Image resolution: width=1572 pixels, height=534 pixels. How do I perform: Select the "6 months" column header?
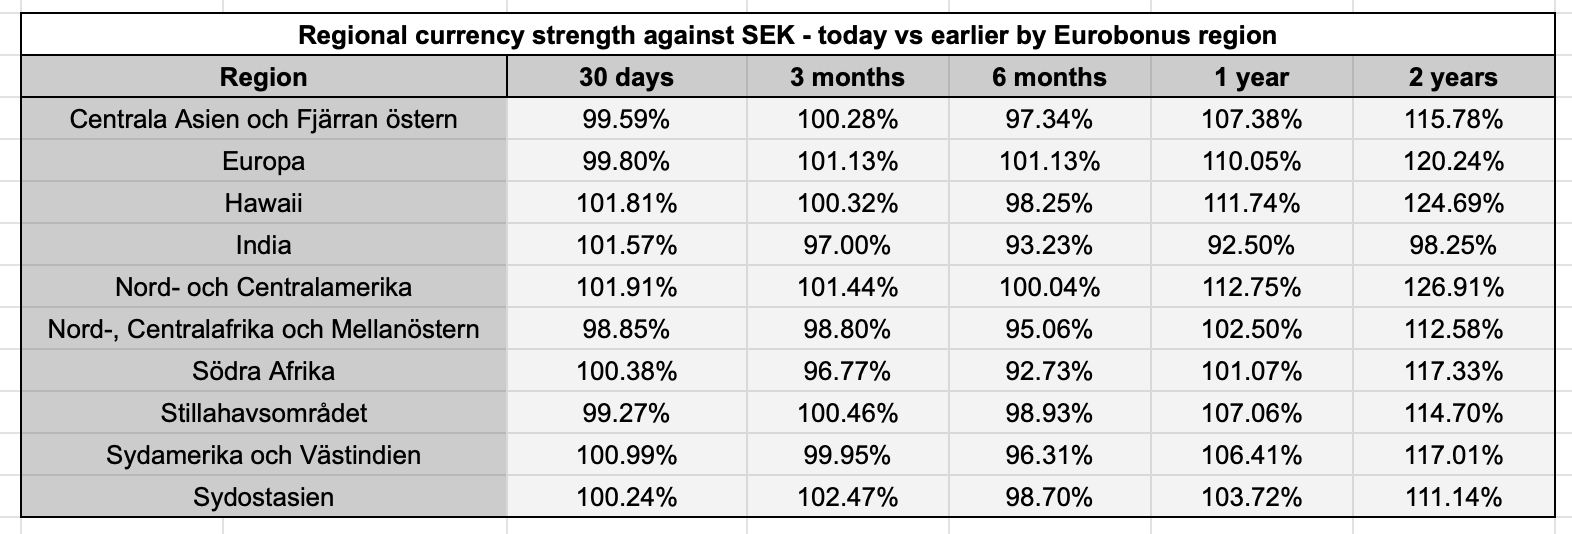[1049, 77]
